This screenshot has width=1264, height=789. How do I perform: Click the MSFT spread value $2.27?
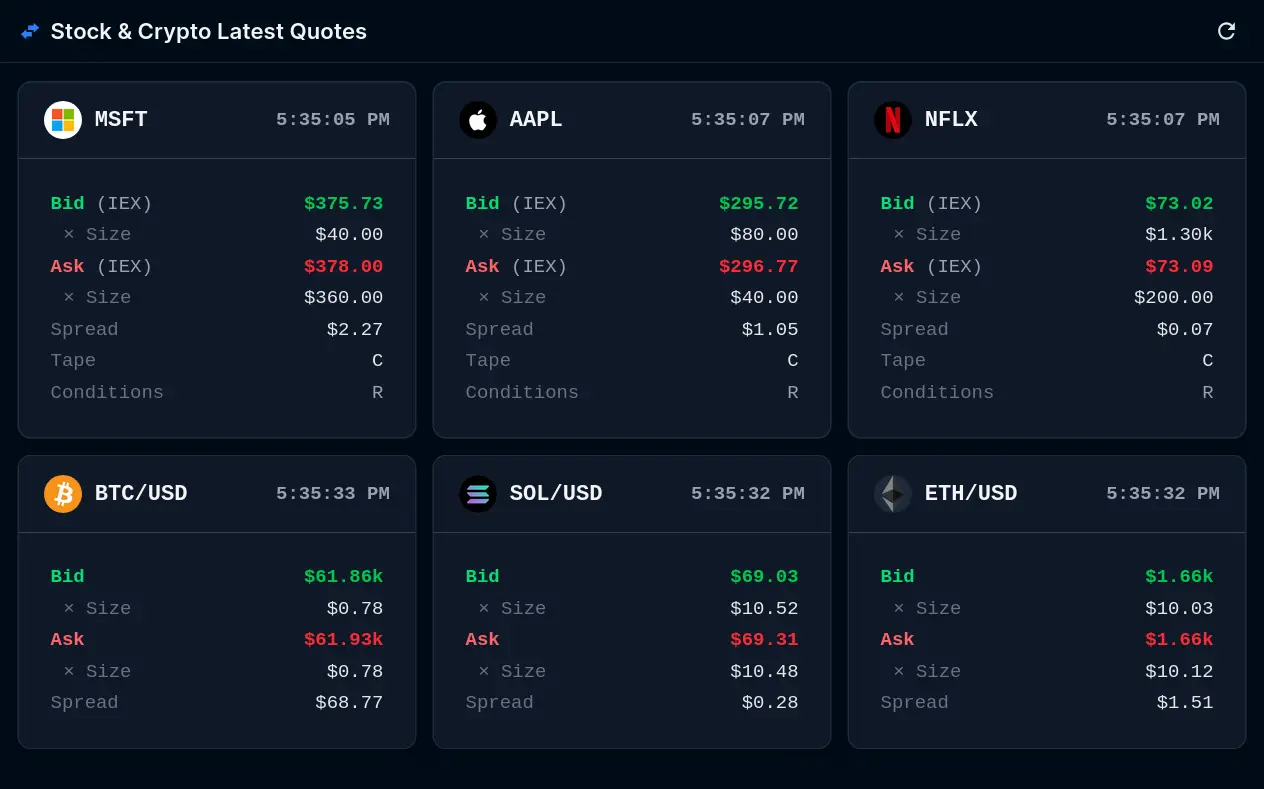point(355,330)
